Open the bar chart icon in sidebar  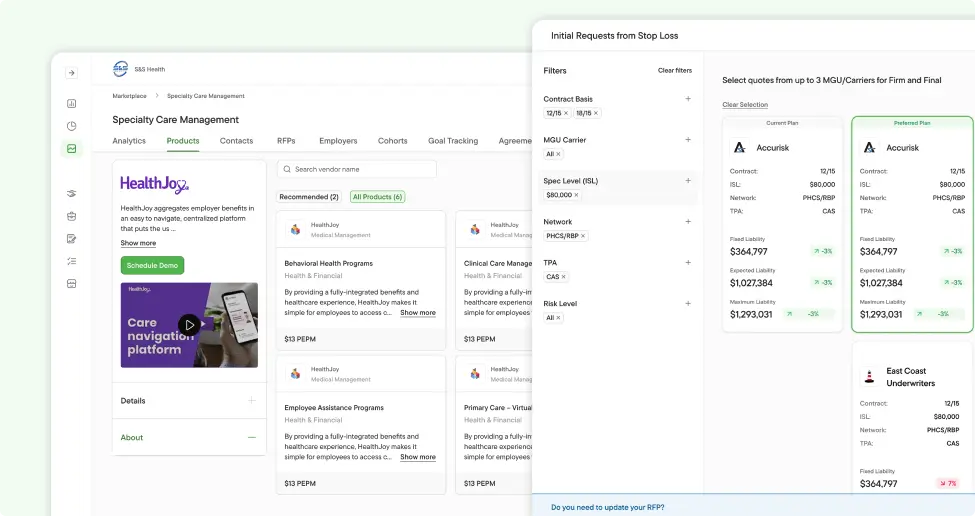71,103
